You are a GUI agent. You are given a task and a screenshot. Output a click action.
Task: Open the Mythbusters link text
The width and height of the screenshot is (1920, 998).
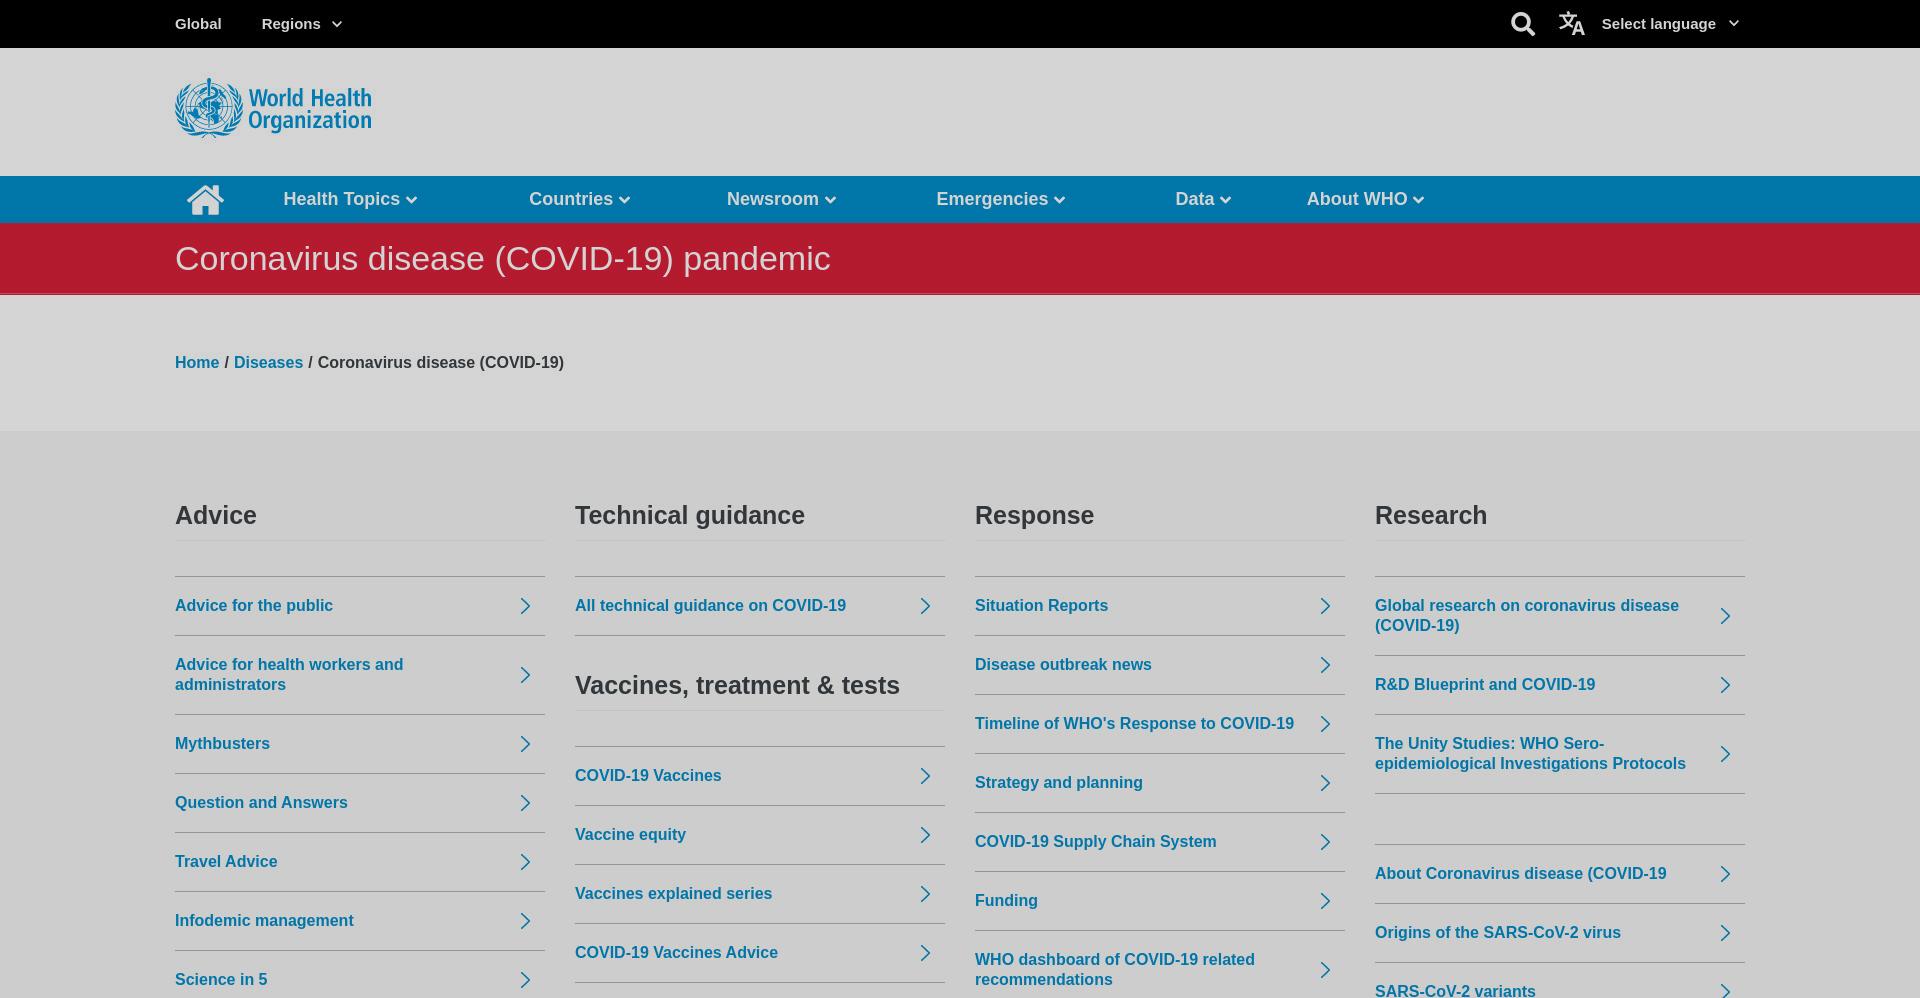(222, 744)
